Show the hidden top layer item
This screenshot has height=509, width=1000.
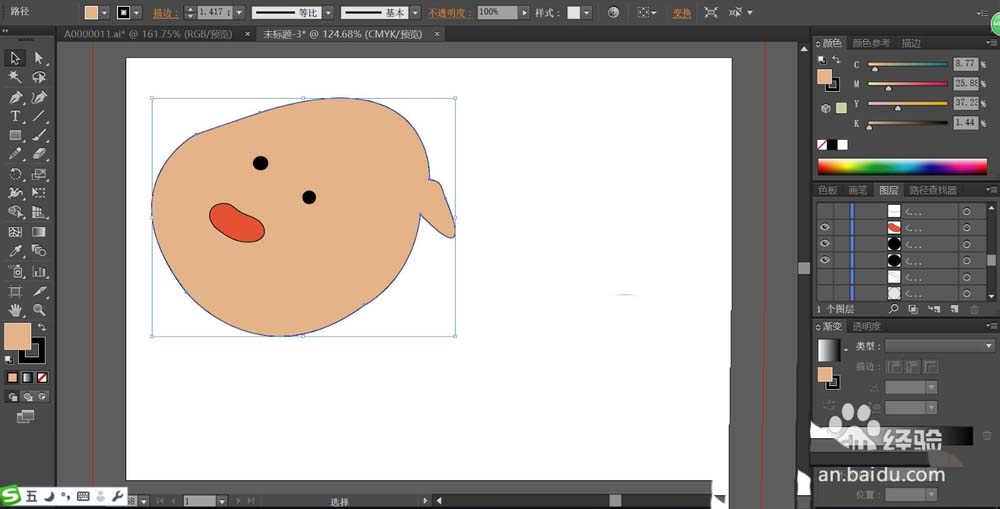click(825, 211)
